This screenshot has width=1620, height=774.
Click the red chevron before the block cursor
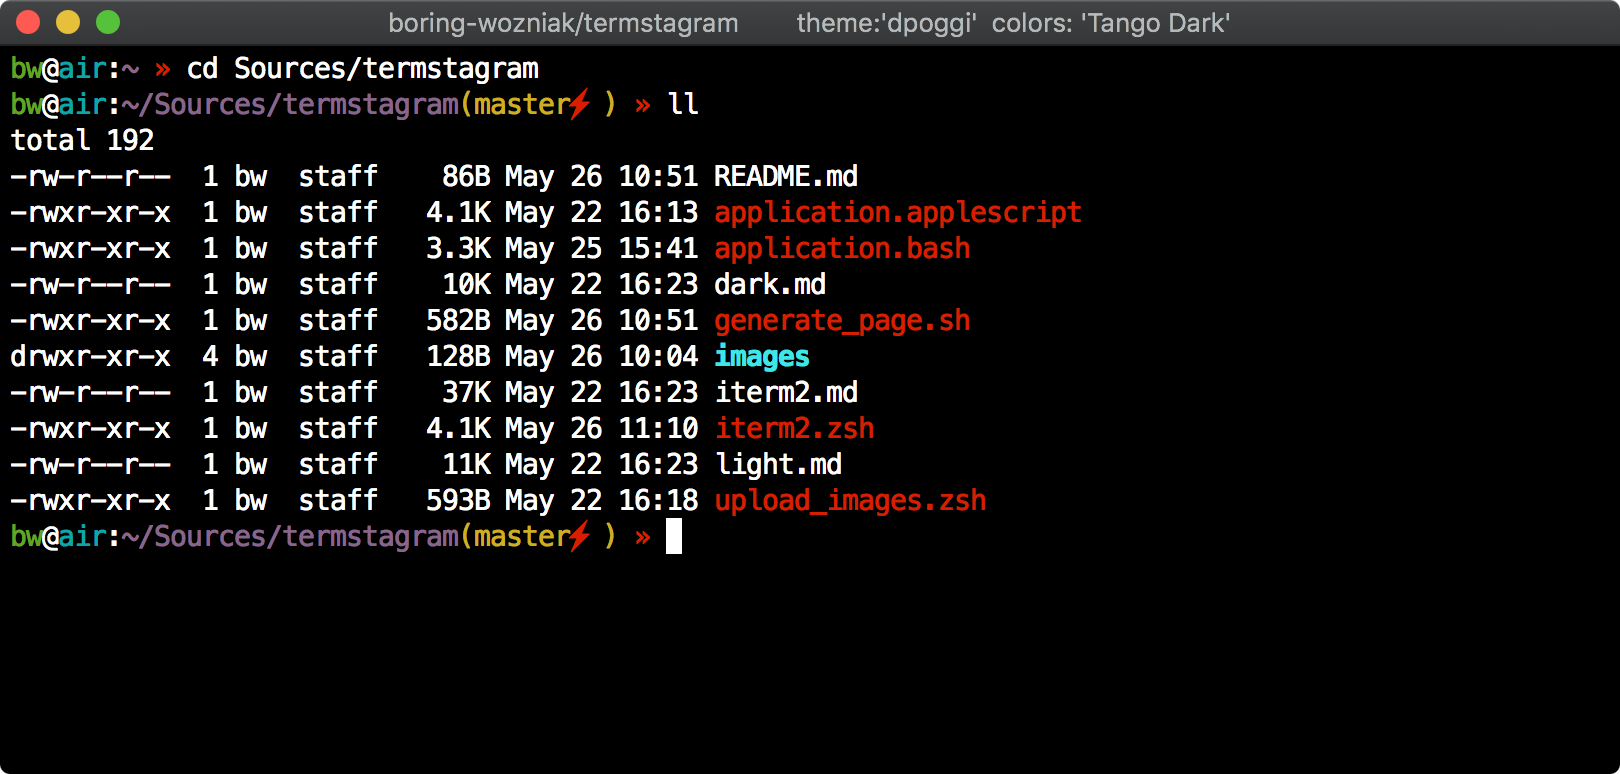[643, 537]
